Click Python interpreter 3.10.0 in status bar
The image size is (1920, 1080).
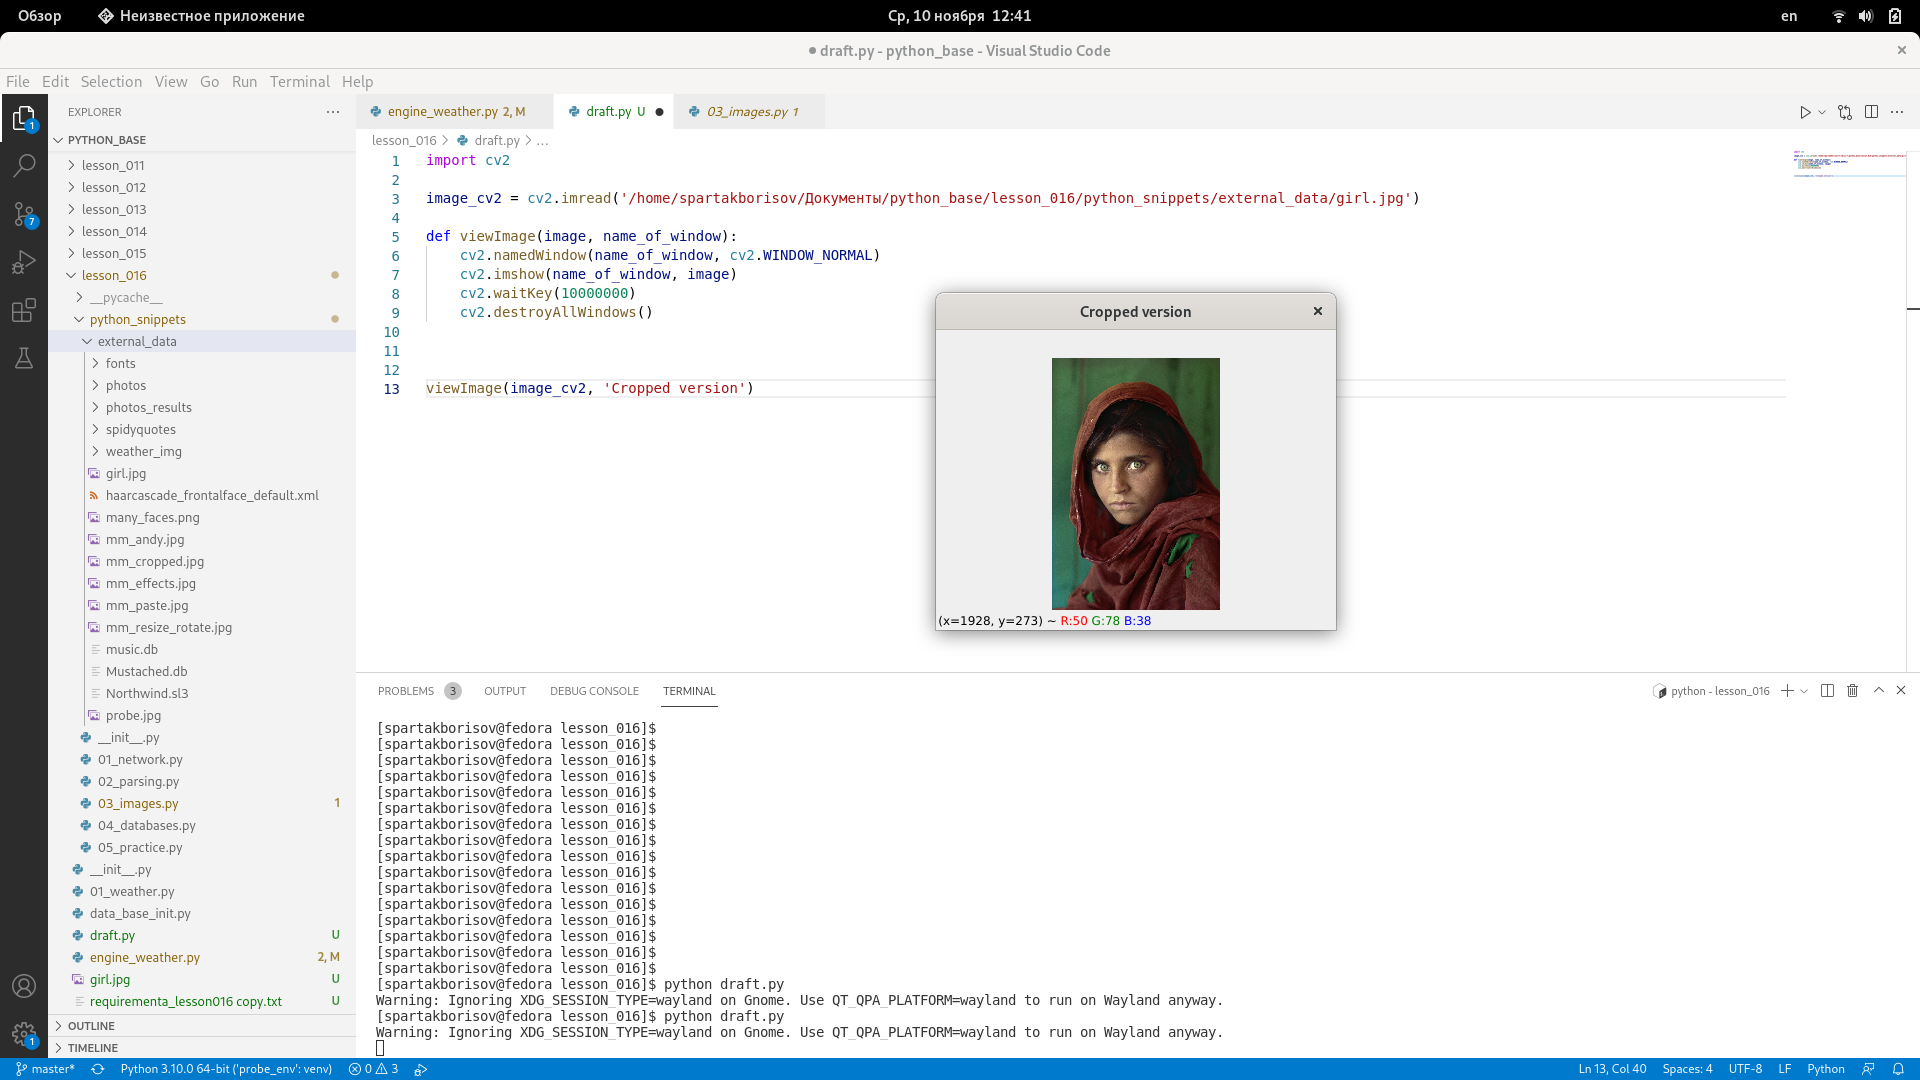tap(226, 1069)
